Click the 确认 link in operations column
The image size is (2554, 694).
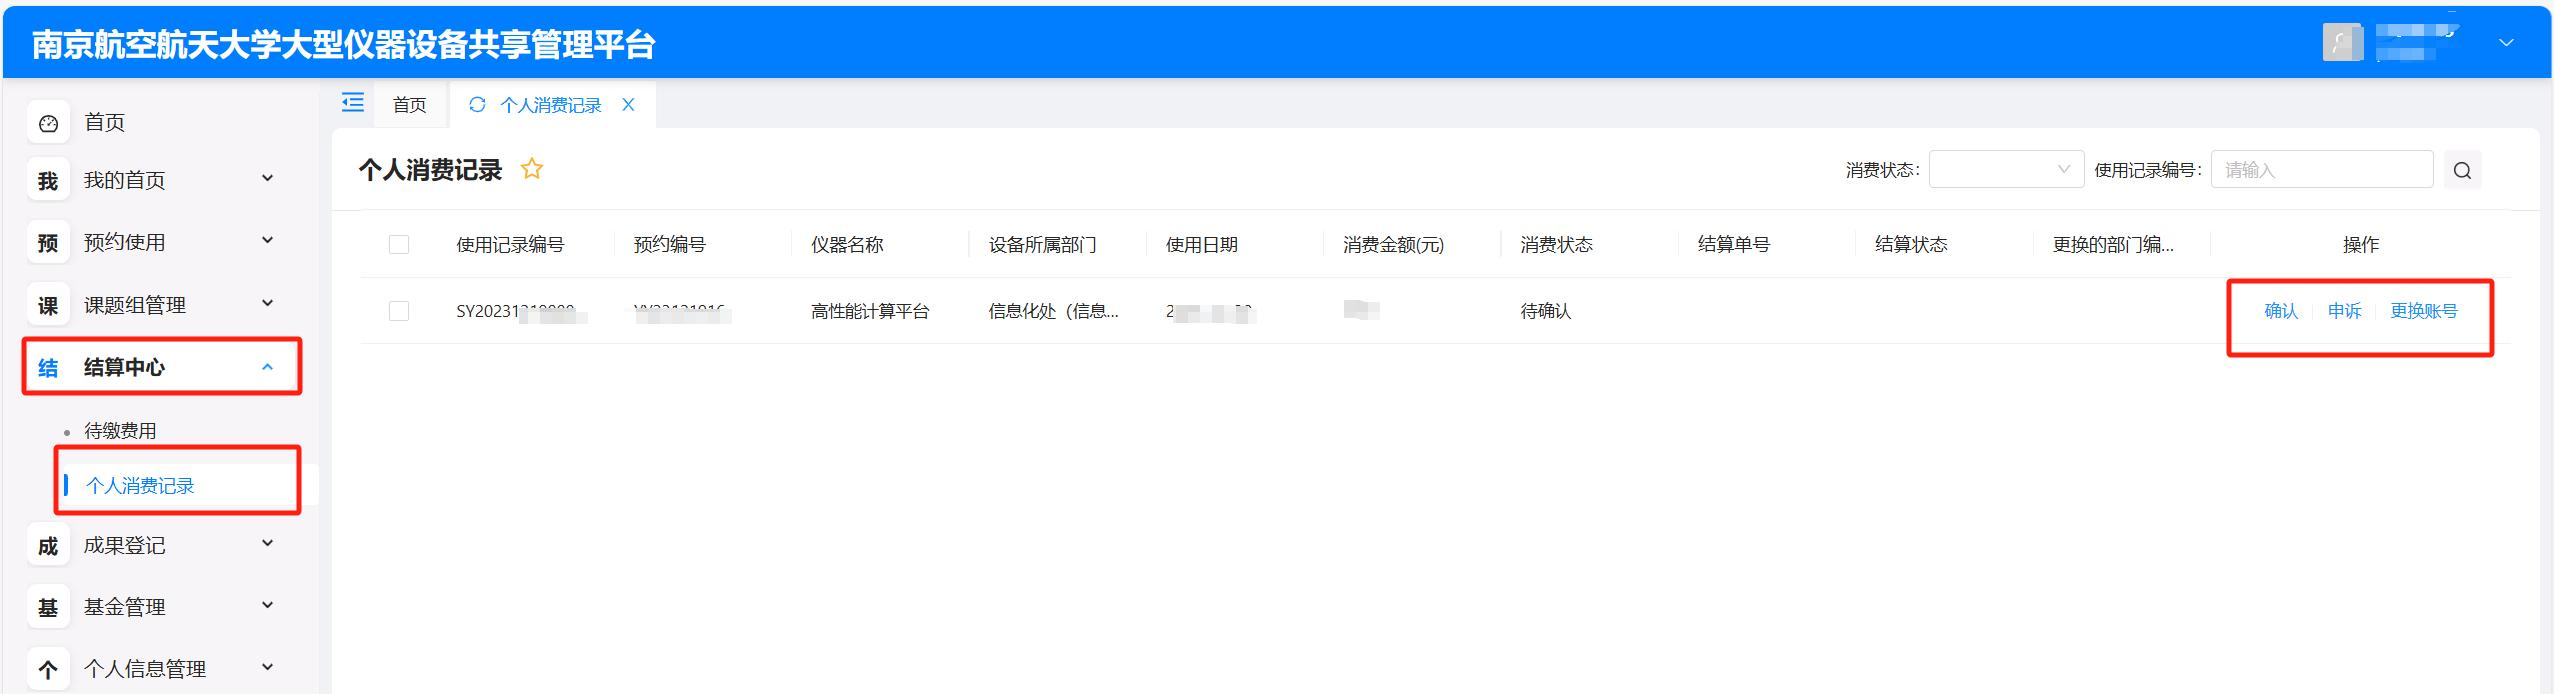tap(2280, 311)
